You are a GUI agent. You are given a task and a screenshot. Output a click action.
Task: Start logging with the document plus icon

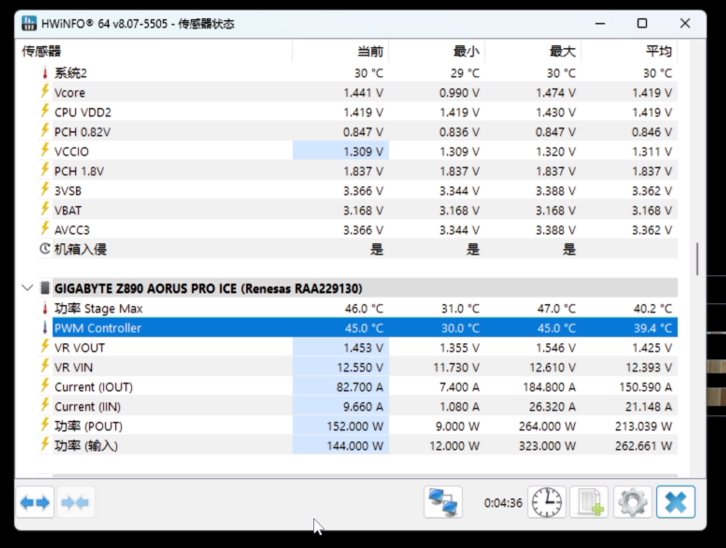point(590,502)
